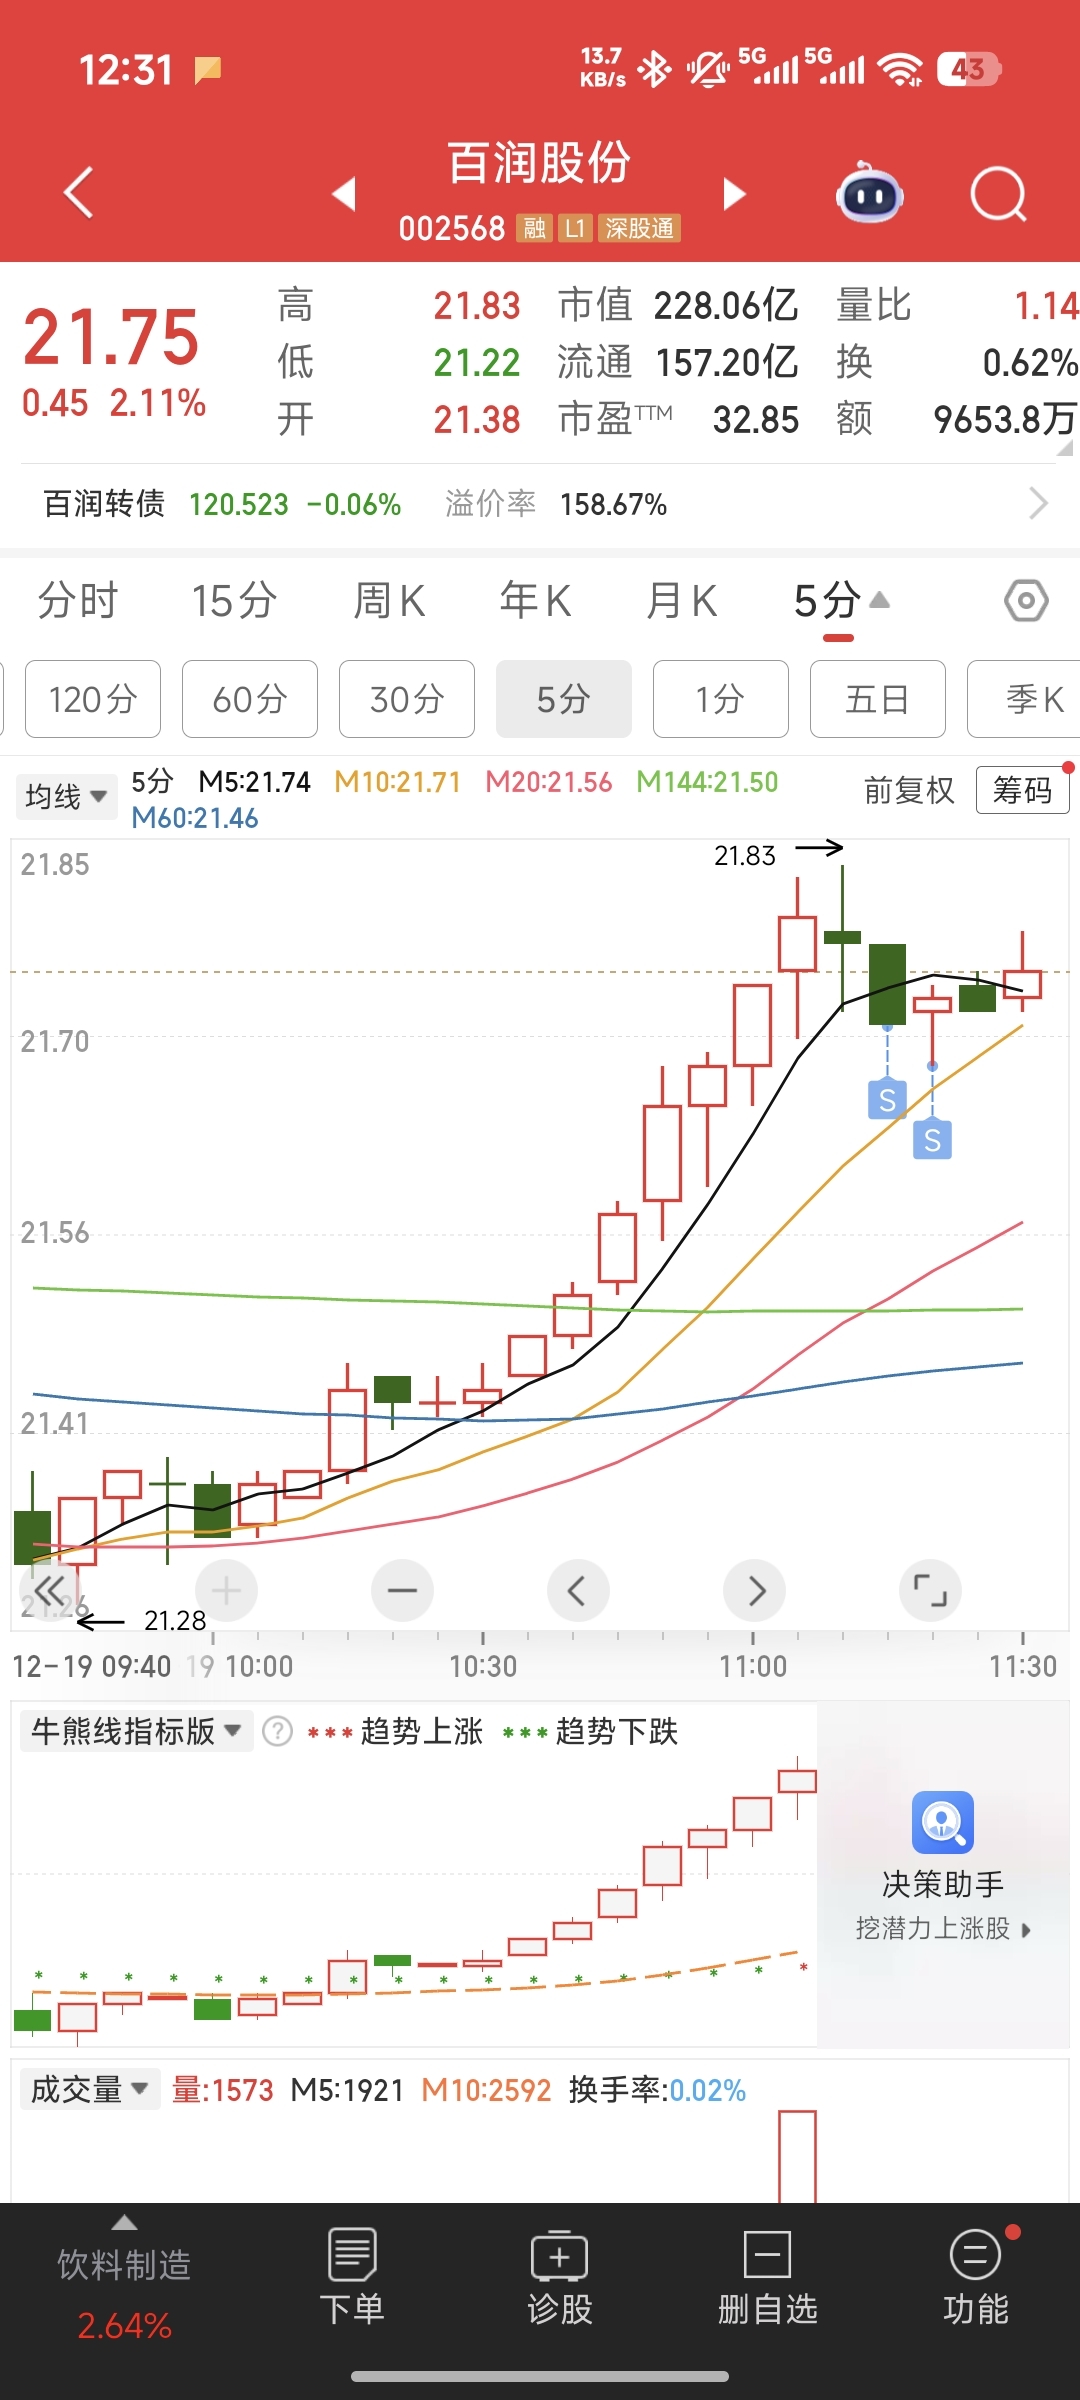
Task: Switch to 年K tab
Action: point(536,601)
